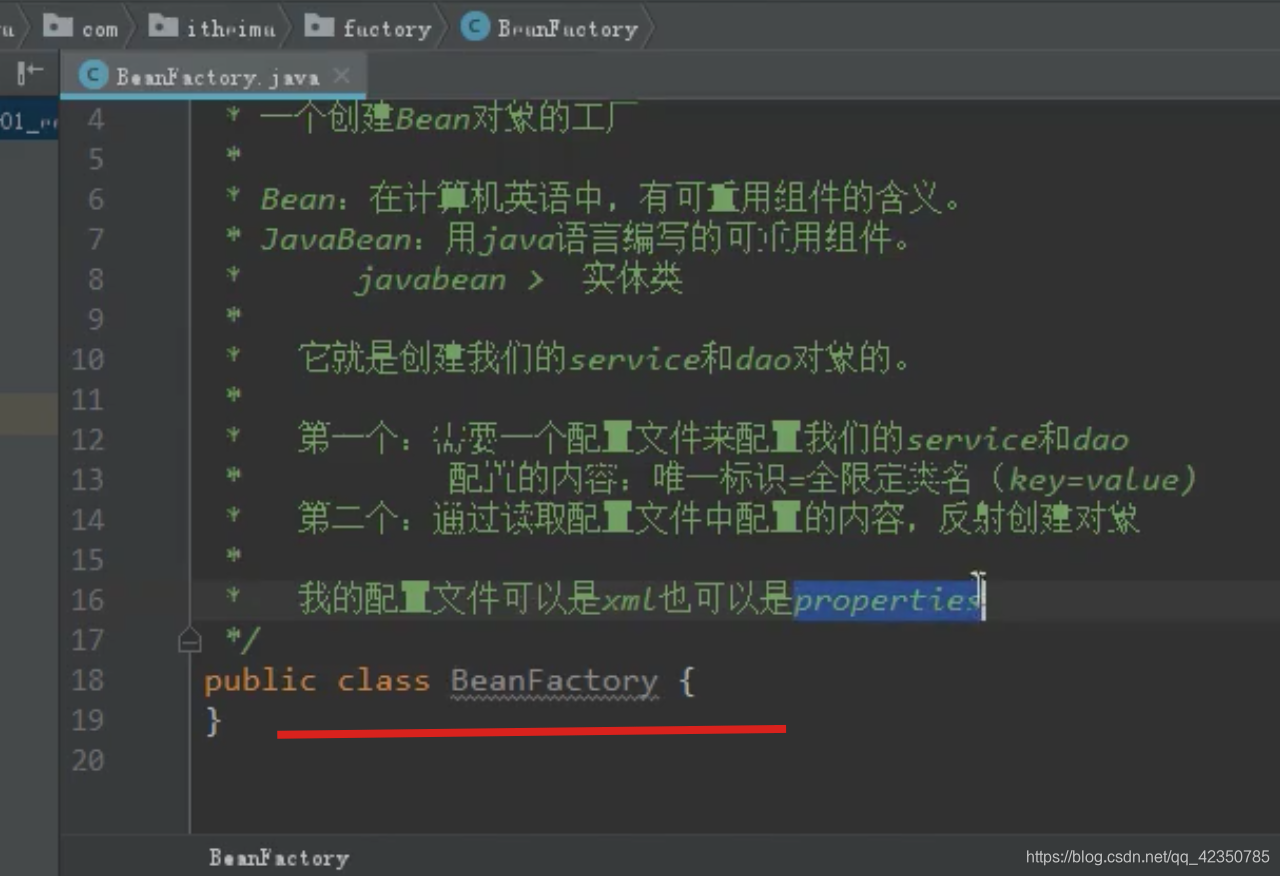Click line number 20 in gutter
1280x876 pixels.
click(87, 761)
